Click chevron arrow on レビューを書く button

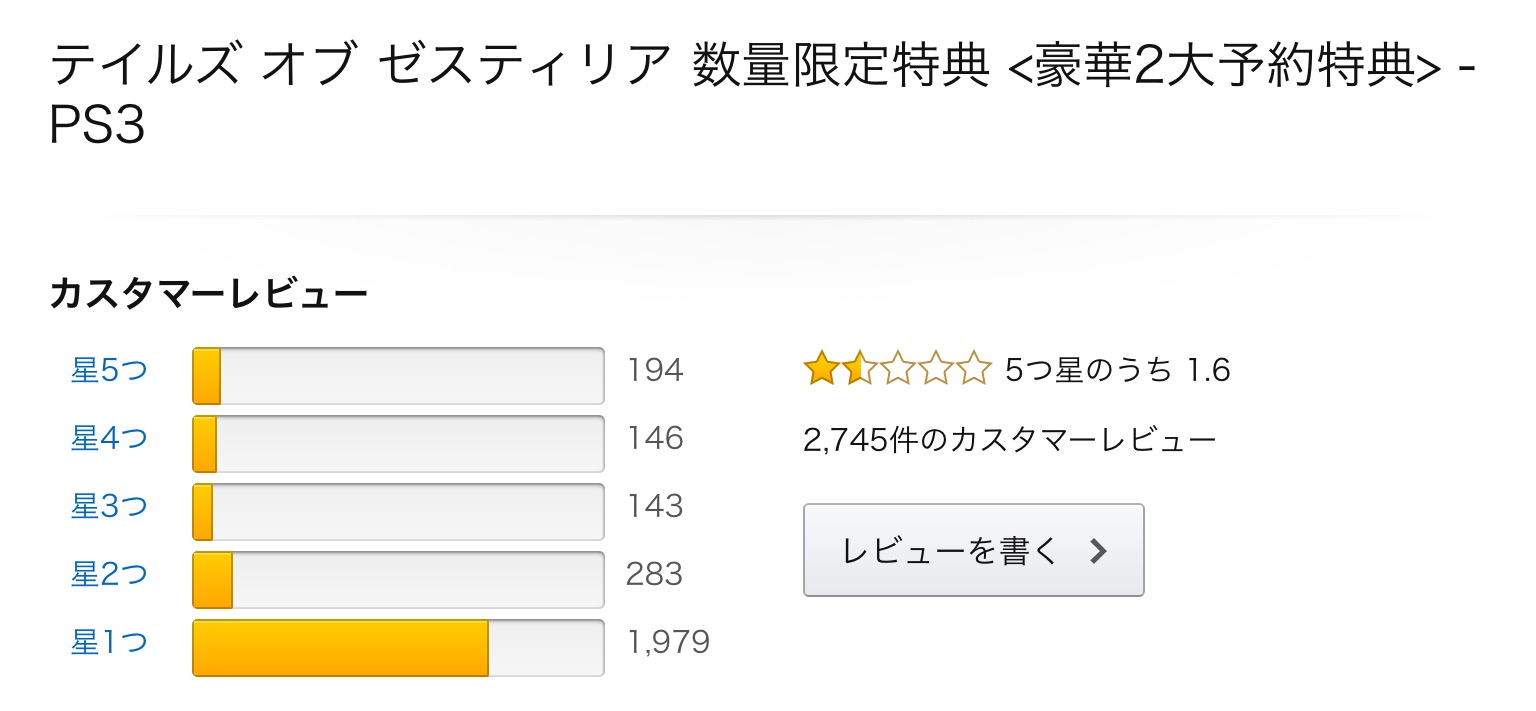coord(1098,551)
